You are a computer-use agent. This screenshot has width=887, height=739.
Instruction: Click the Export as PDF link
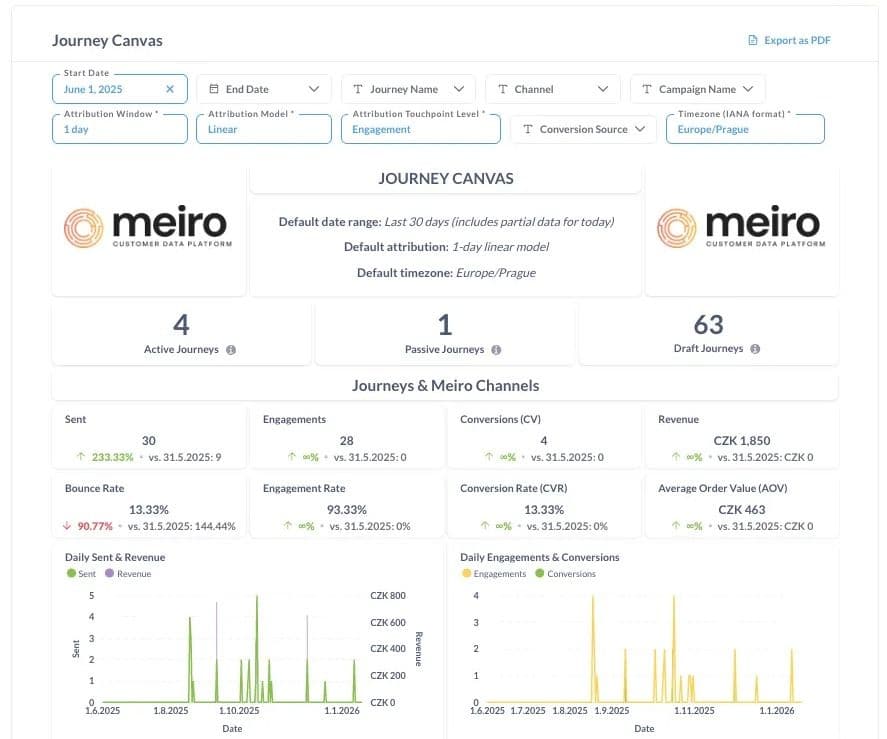pyautogui.click(x=797, y=41)
